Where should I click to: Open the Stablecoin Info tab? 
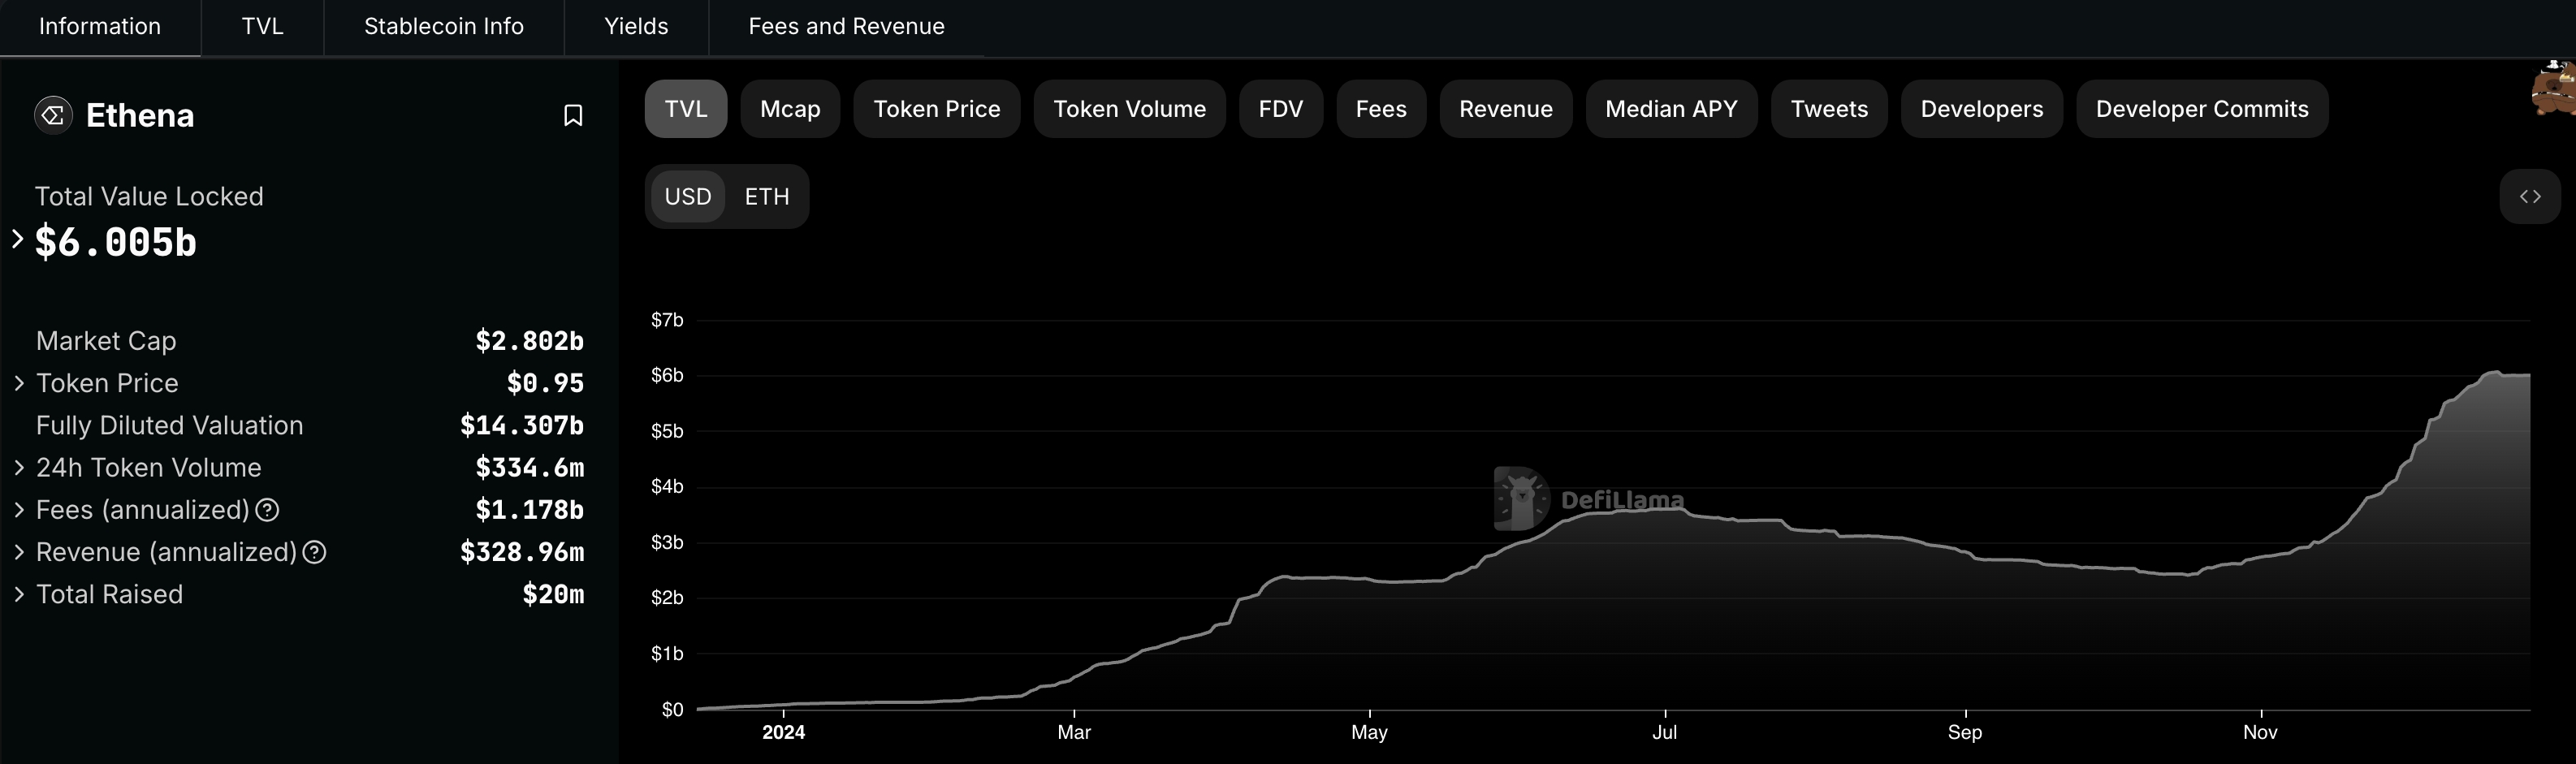444,27
